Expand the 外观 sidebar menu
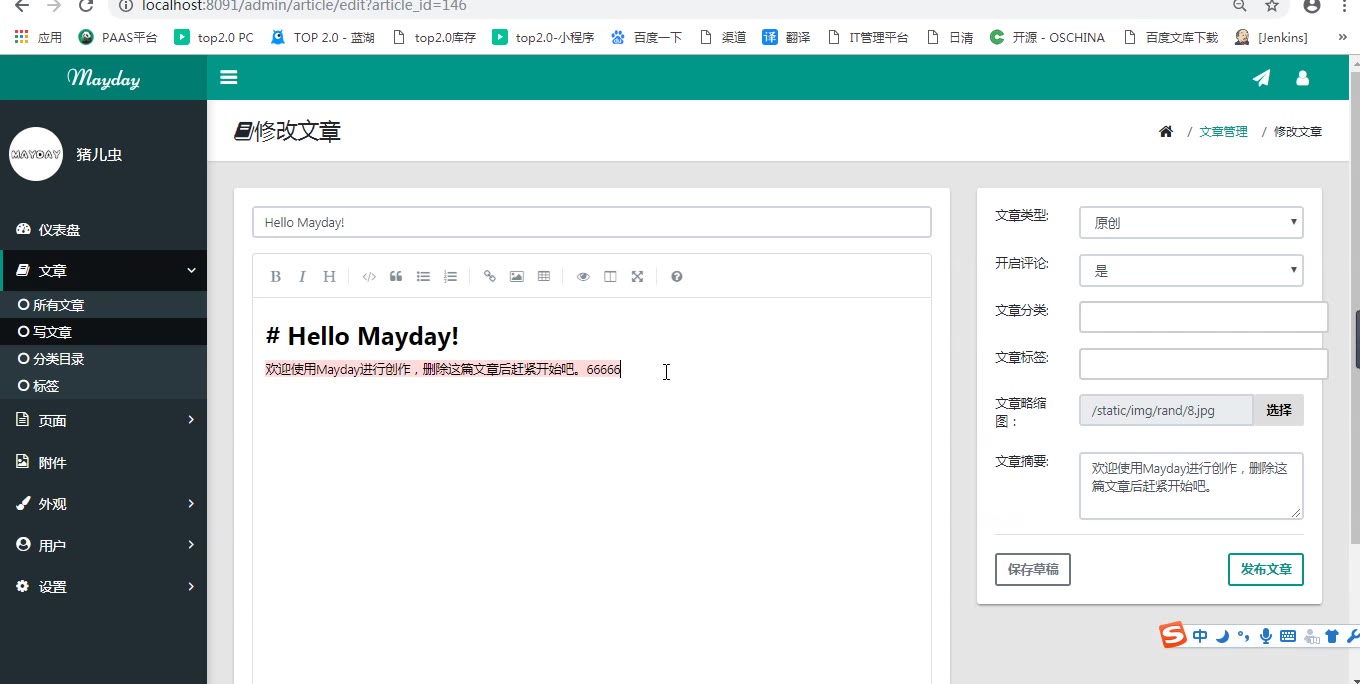The width and height of the screenshot is (1360, 684). click(103, 504)
